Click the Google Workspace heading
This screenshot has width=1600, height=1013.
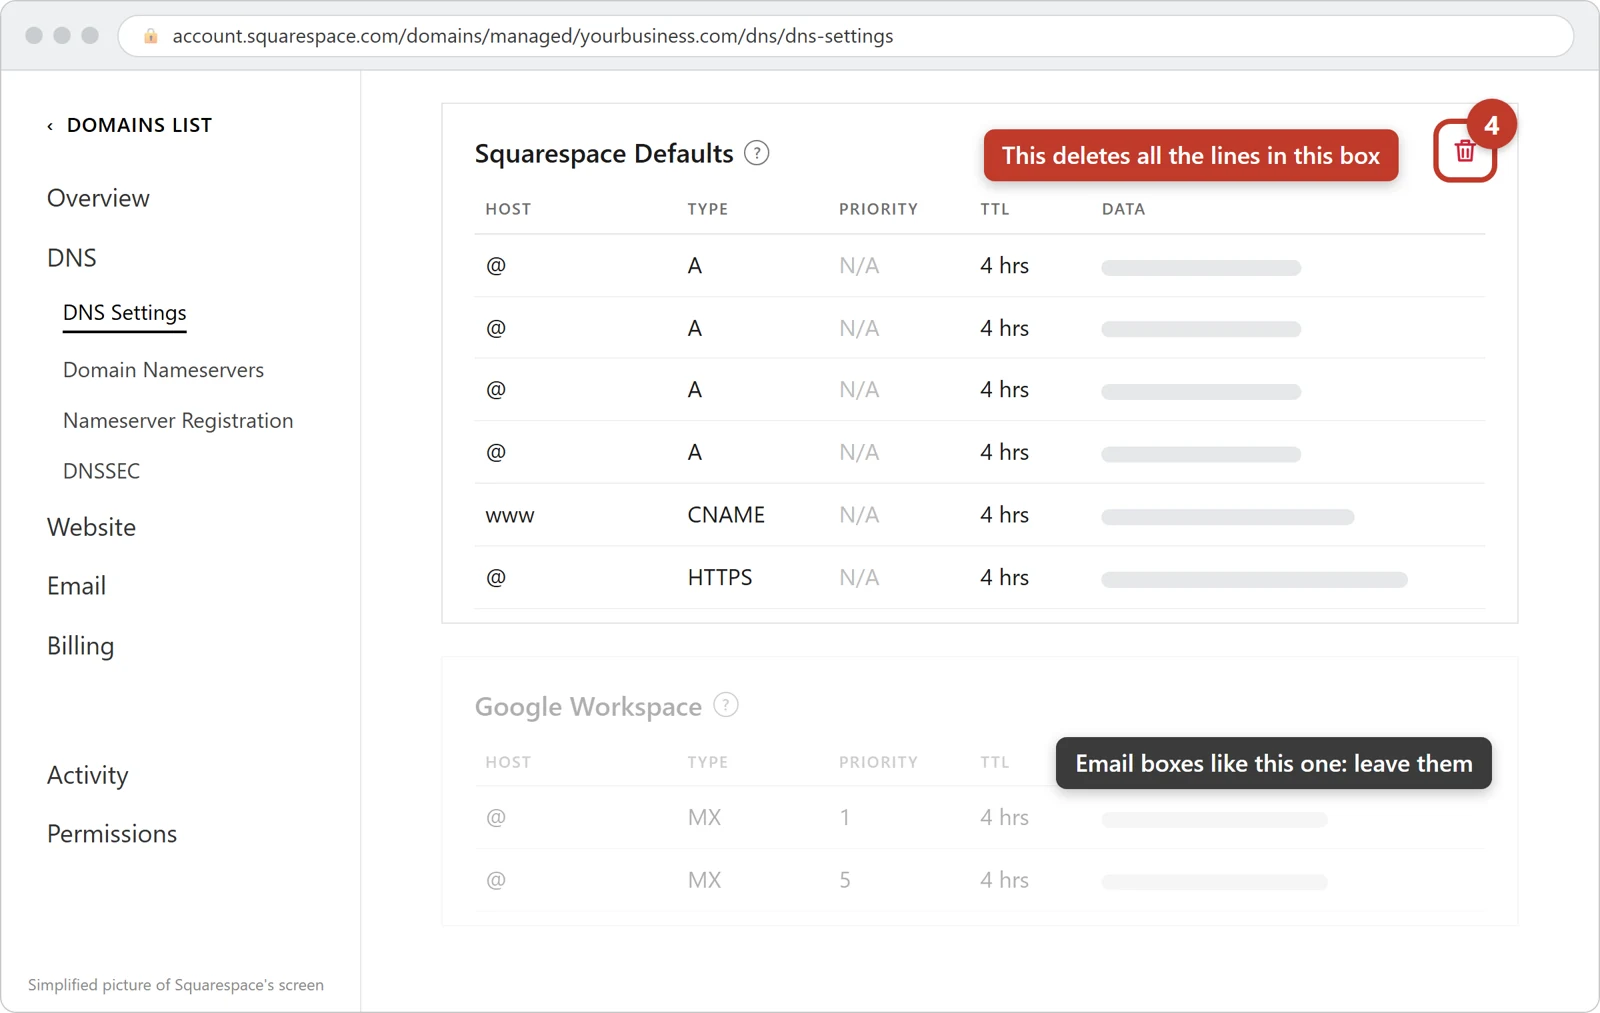point(588,707)
